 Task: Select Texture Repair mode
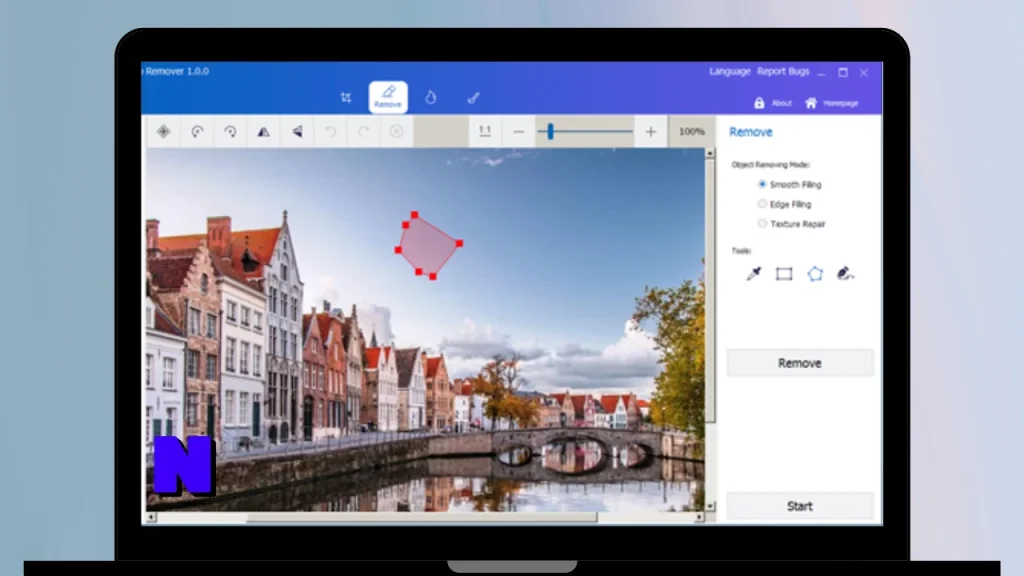click(792, 223)
